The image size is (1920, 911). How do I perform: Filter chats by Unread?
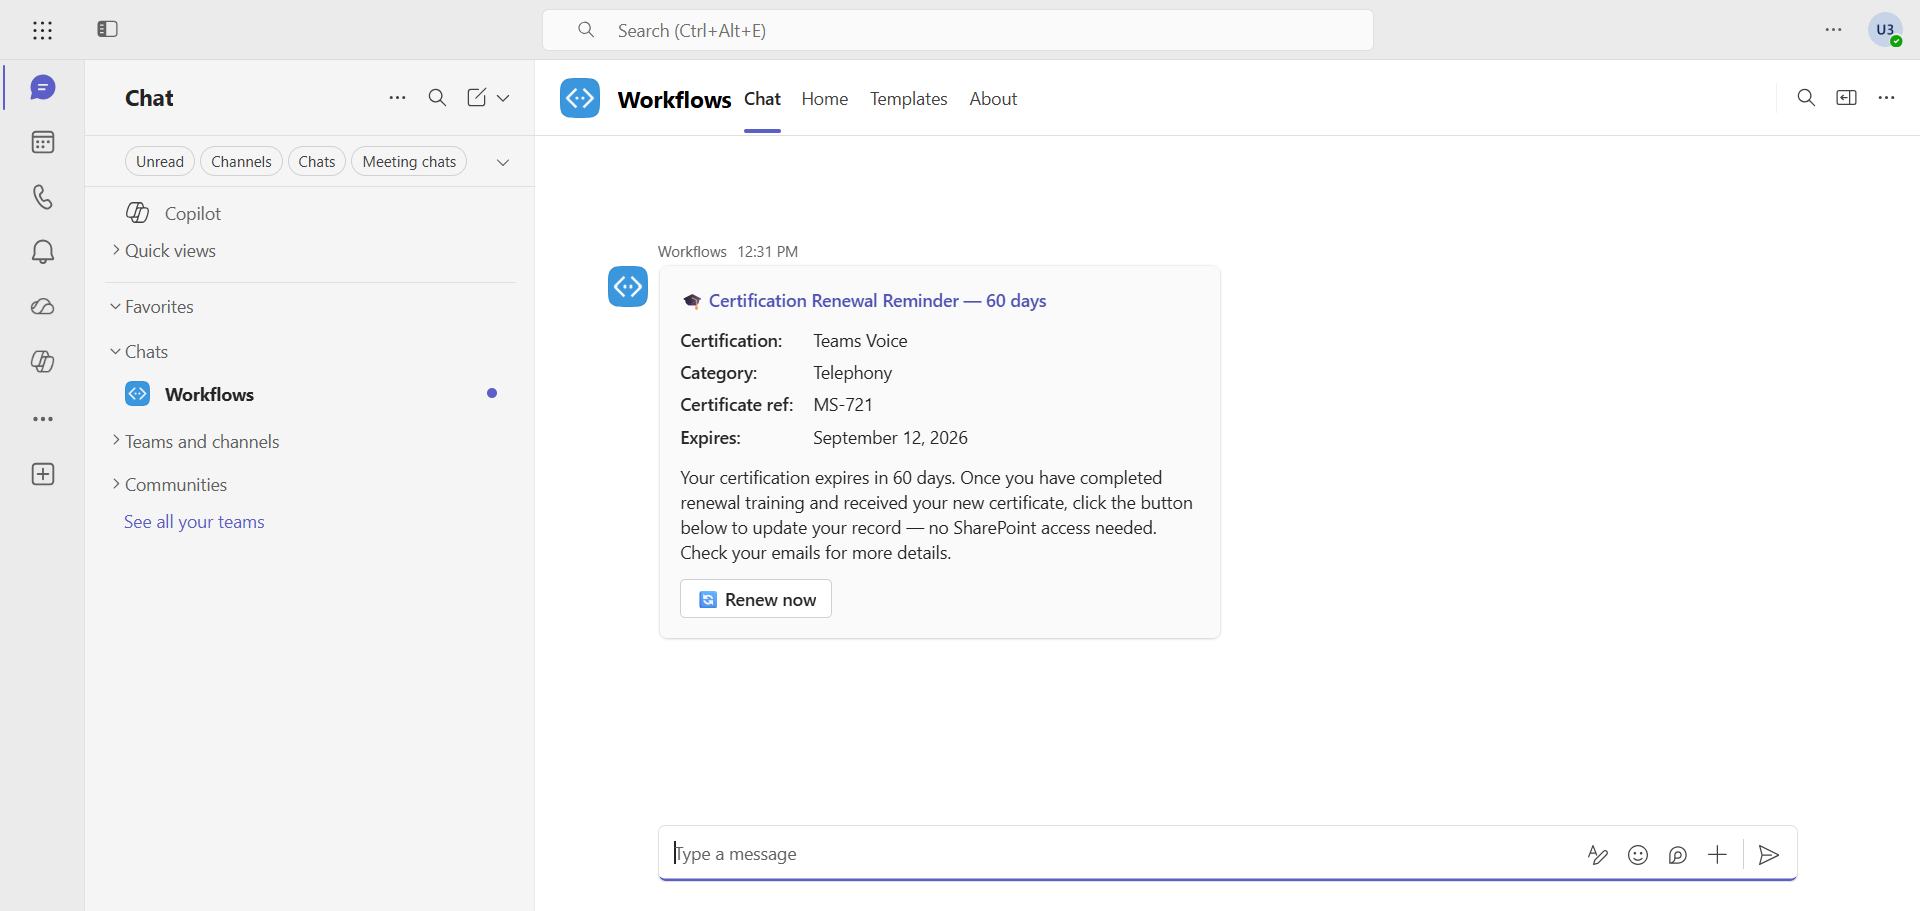pyautogui.click(x=160, y=162)
